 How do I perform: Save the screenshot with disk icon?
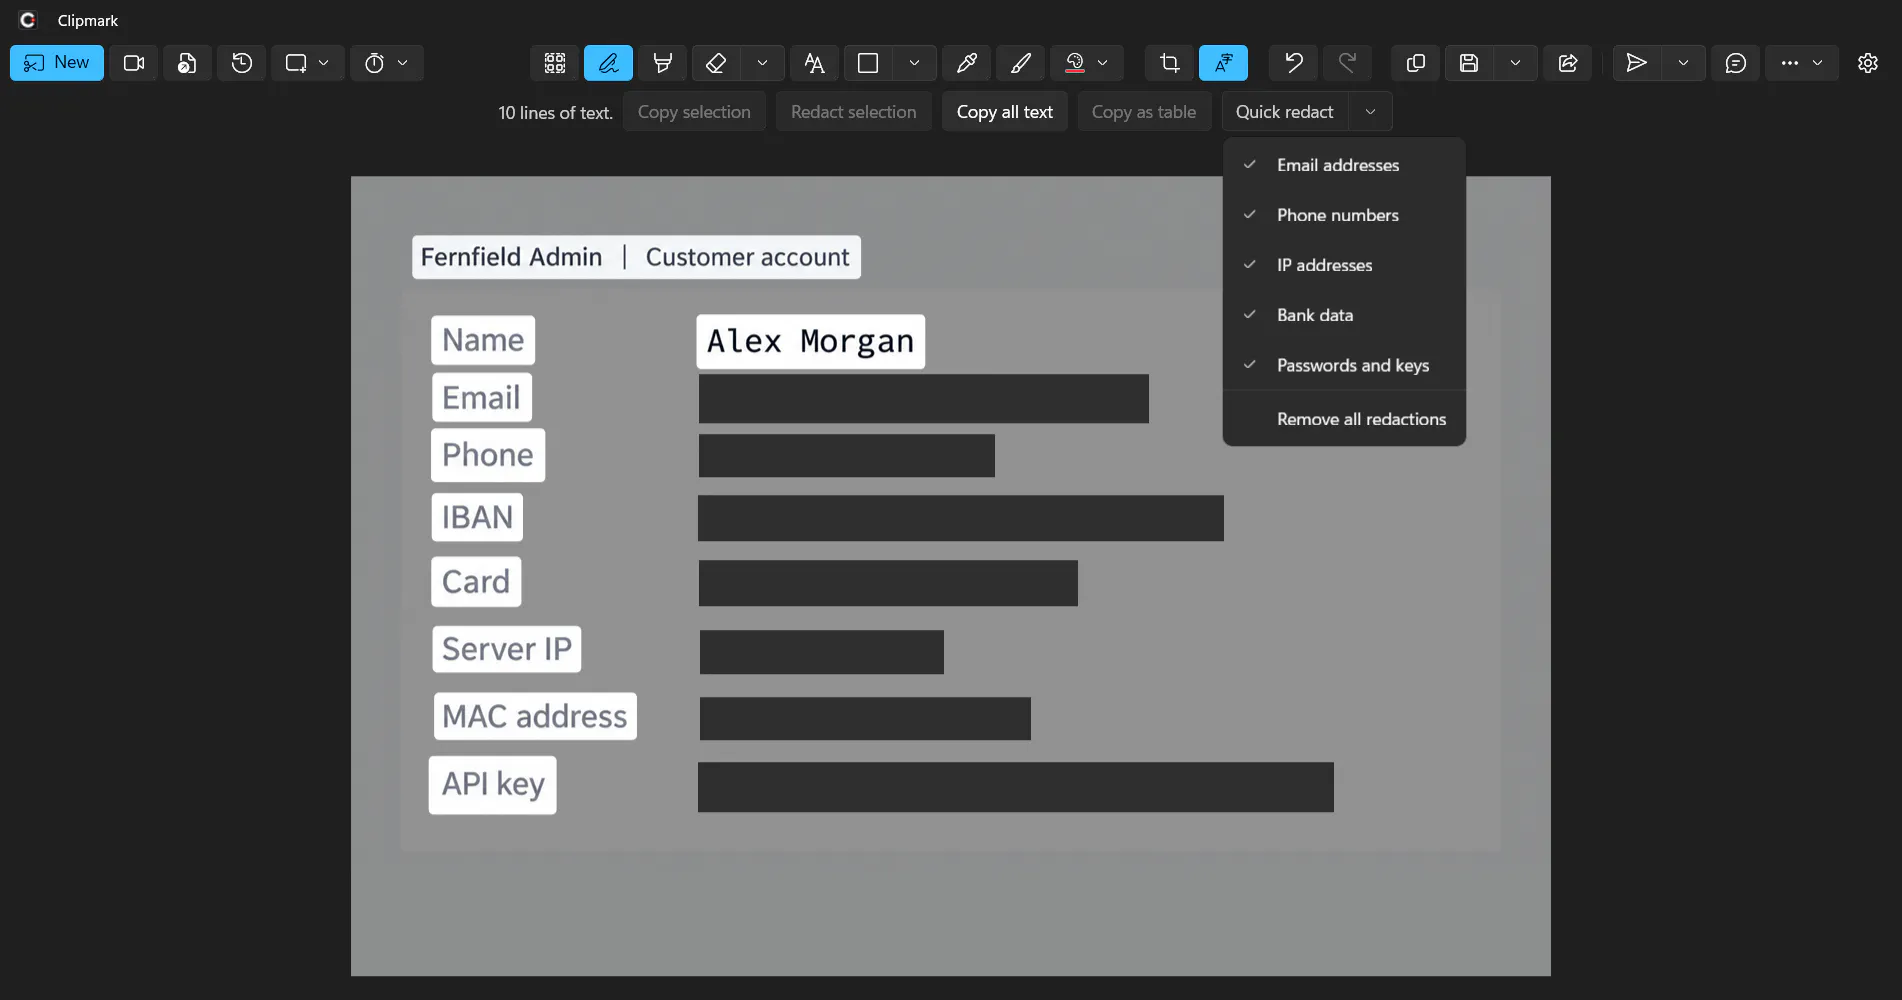[x=1469, y=63]
